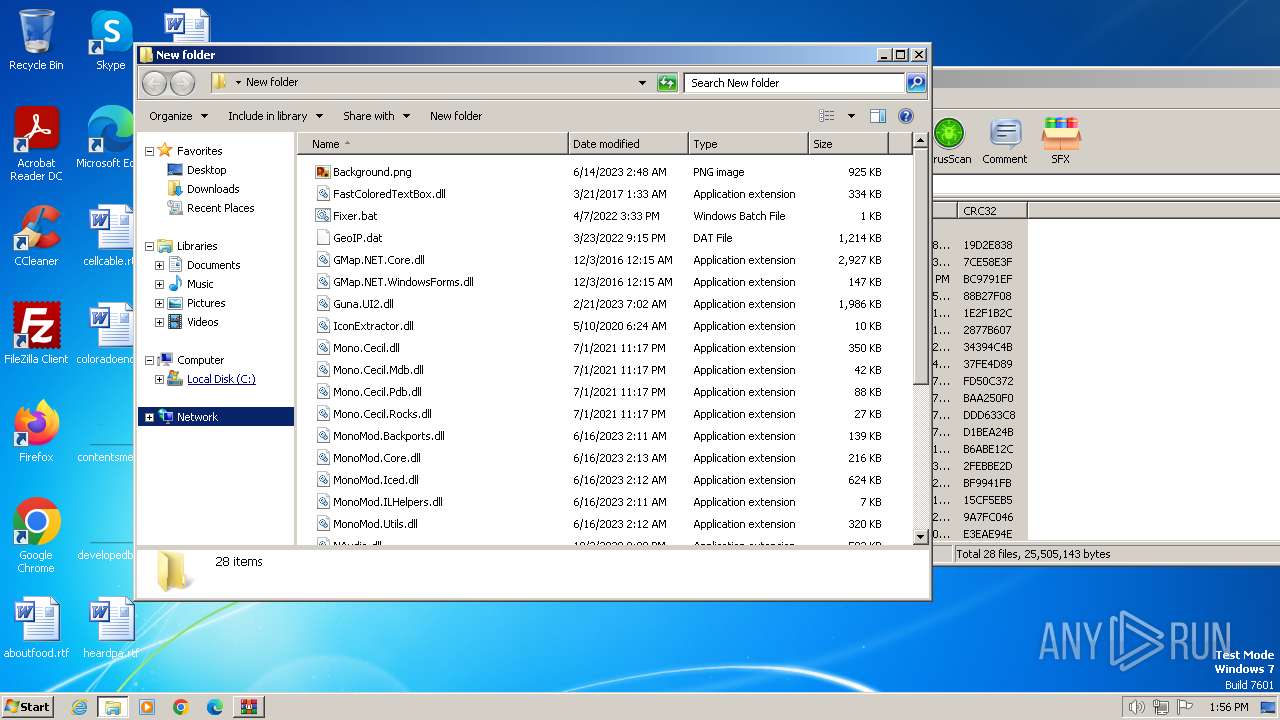Viewport: 1280px width, 720px height.
Task: Launch Internet Explorer from the taskbar
Action: (79, 707)
